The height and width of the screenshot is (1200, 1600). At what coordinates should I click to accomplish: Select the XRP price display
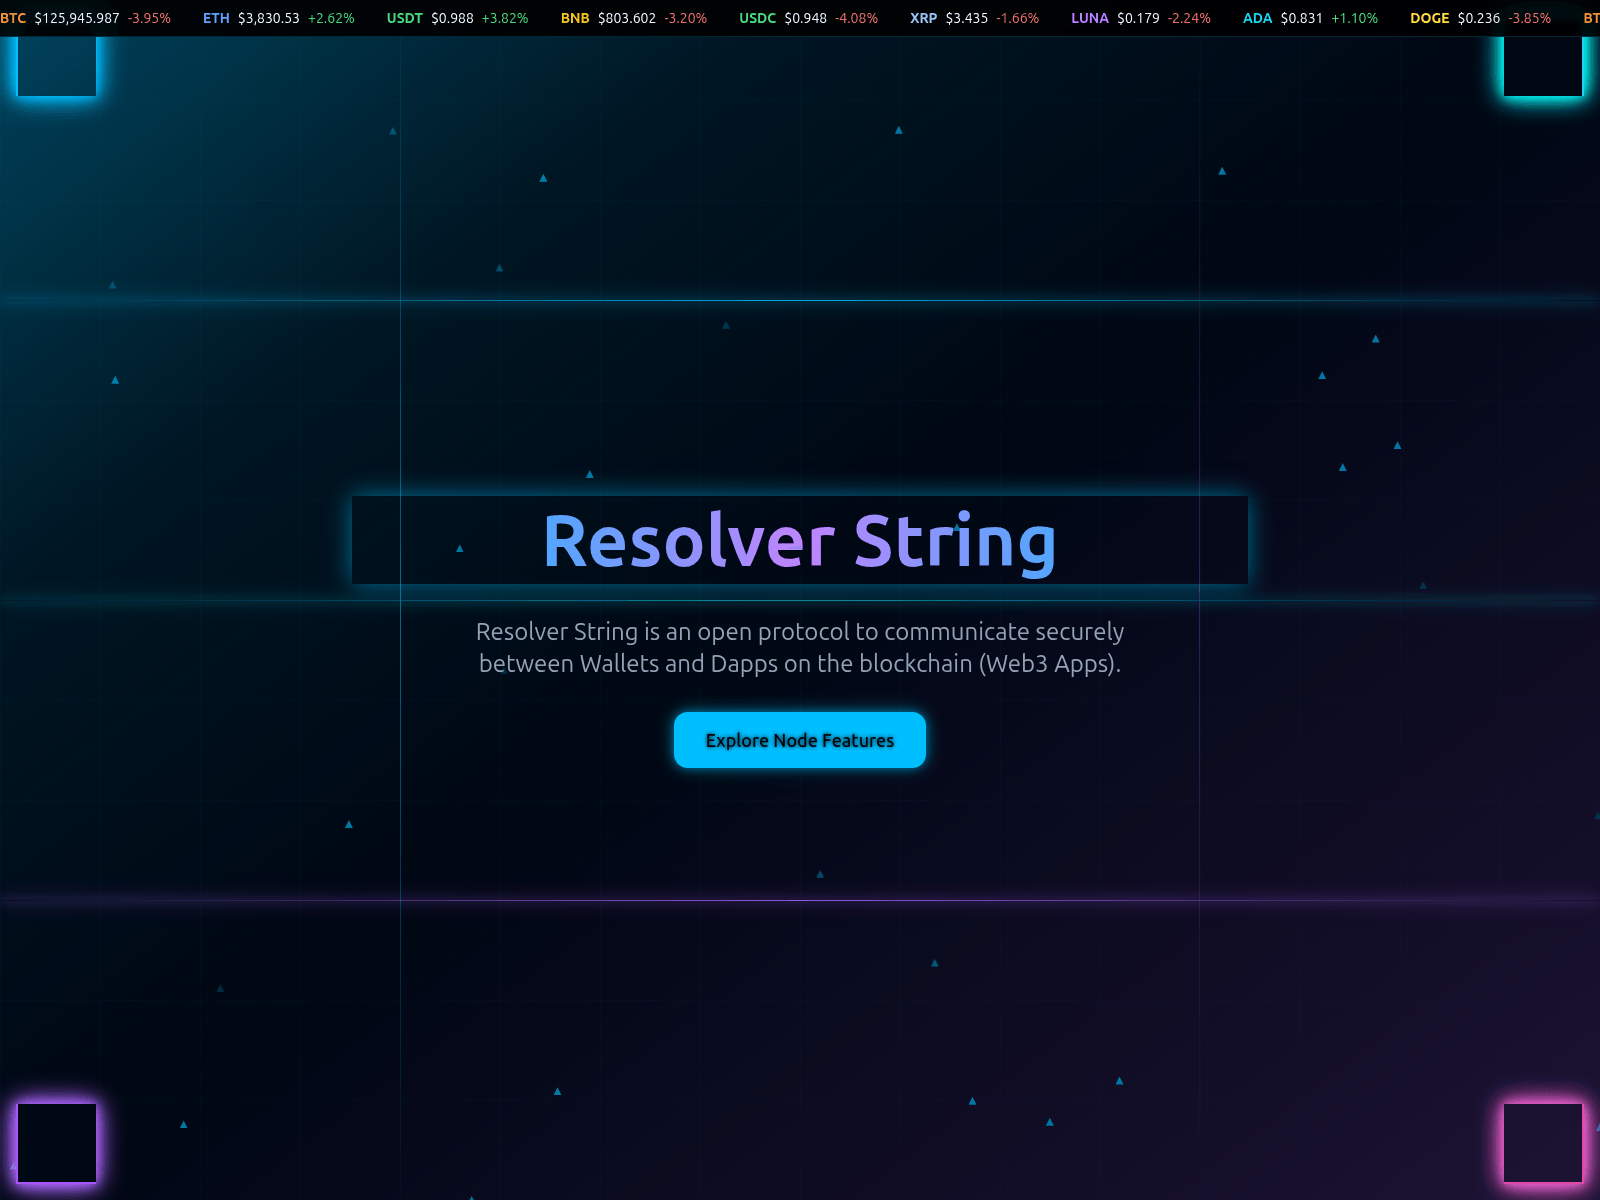(967, 17)
